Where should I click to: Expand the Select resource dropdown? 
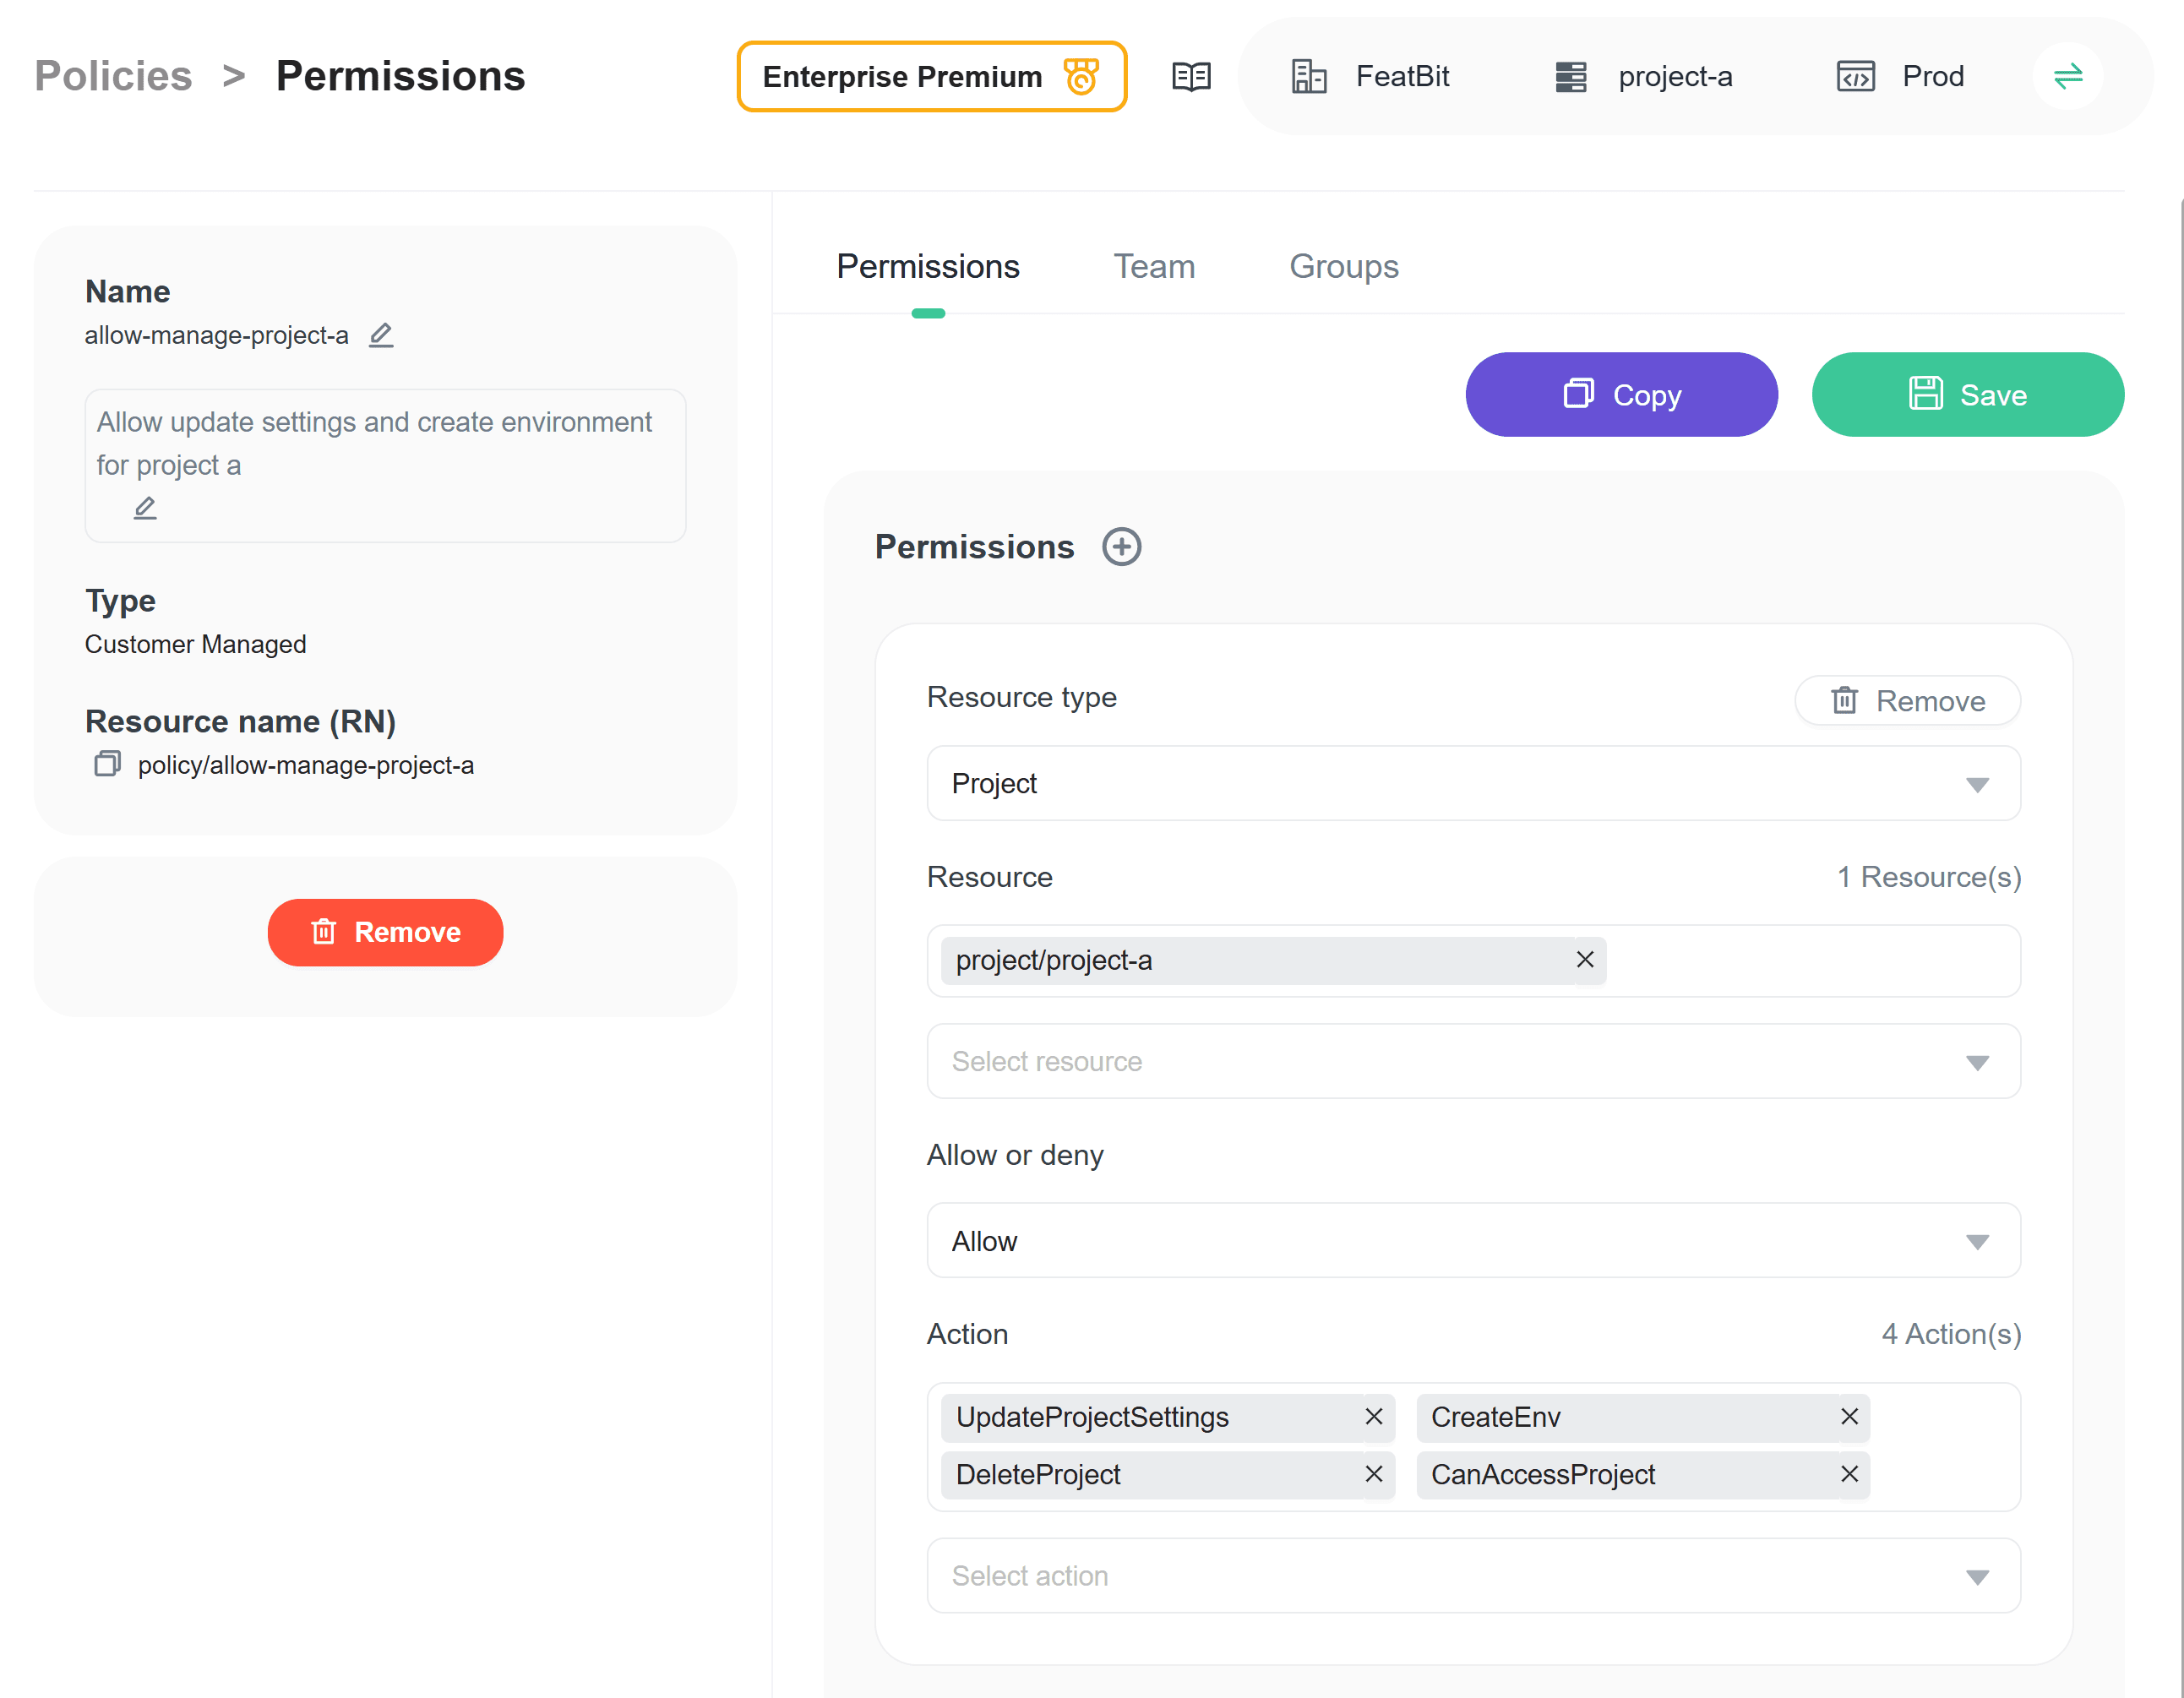coord(1473,1061)
